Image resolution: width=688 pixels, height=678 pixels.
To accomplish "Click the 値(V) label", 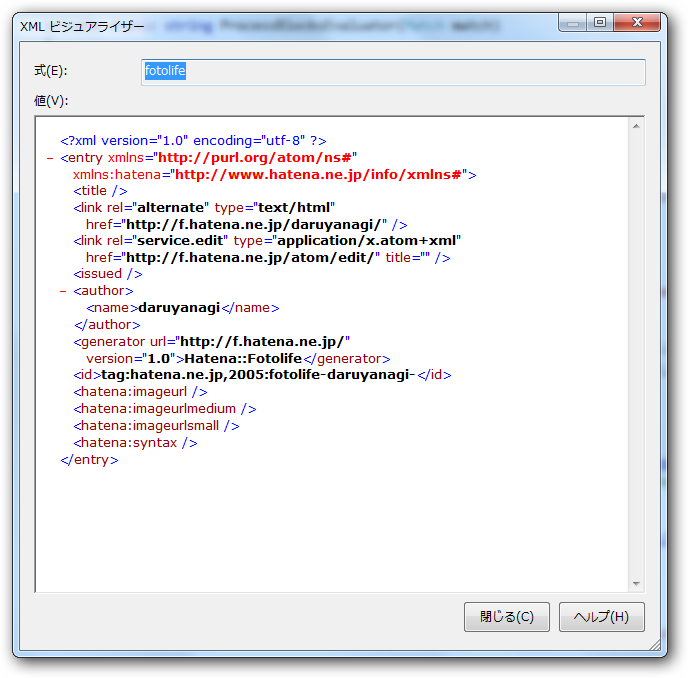I will (x=51, y=101).
